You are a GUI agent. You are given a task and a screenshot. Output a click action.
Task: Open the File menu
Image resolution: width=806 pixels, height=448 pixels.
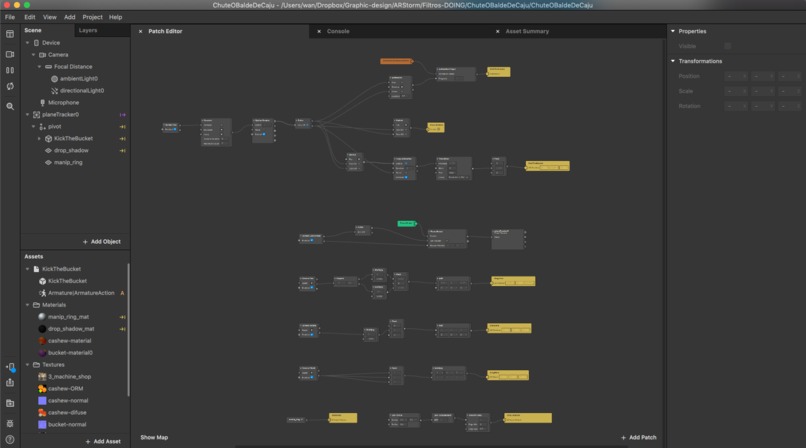click(x=10, y=17)
